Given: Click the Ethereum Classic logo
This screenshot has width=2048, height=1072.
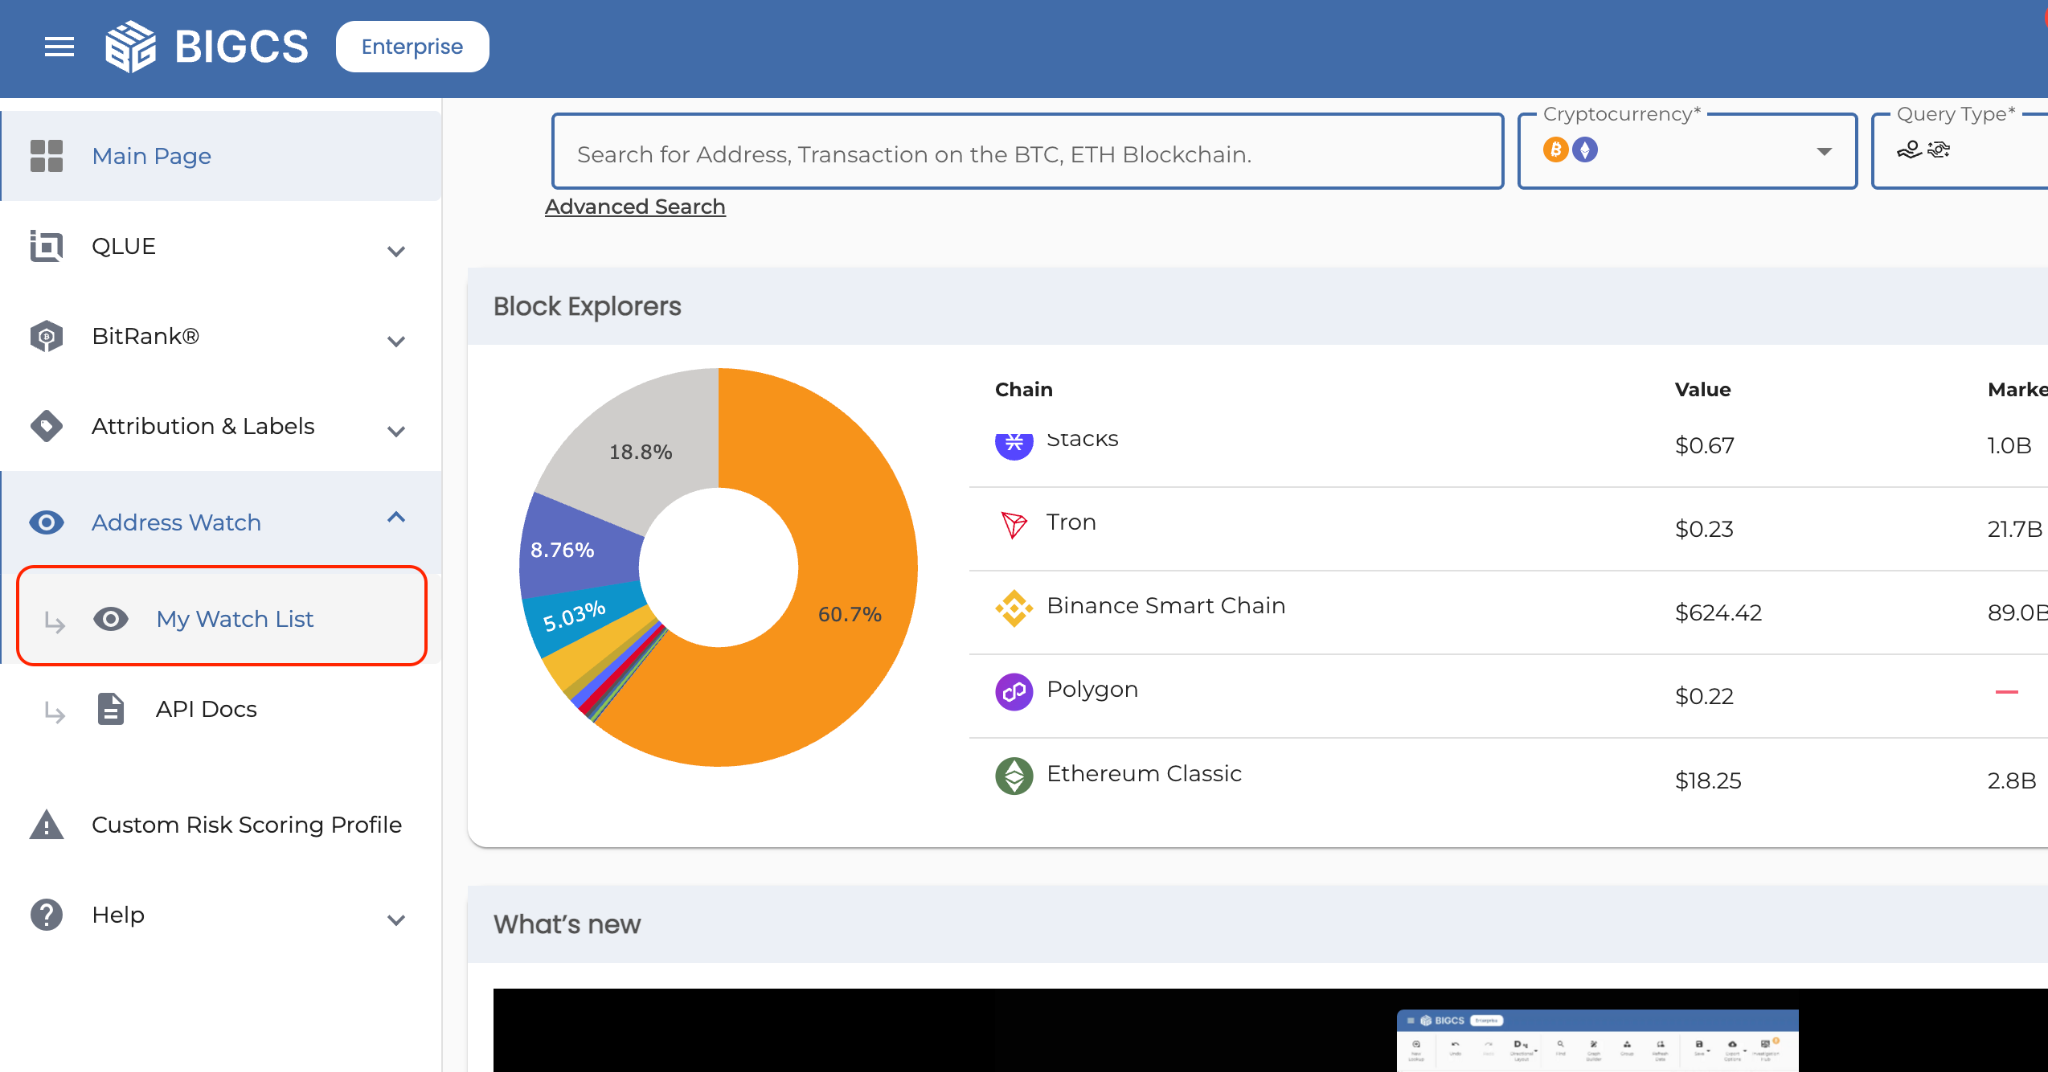Looking at the screenshot, I should (1014, 776).
